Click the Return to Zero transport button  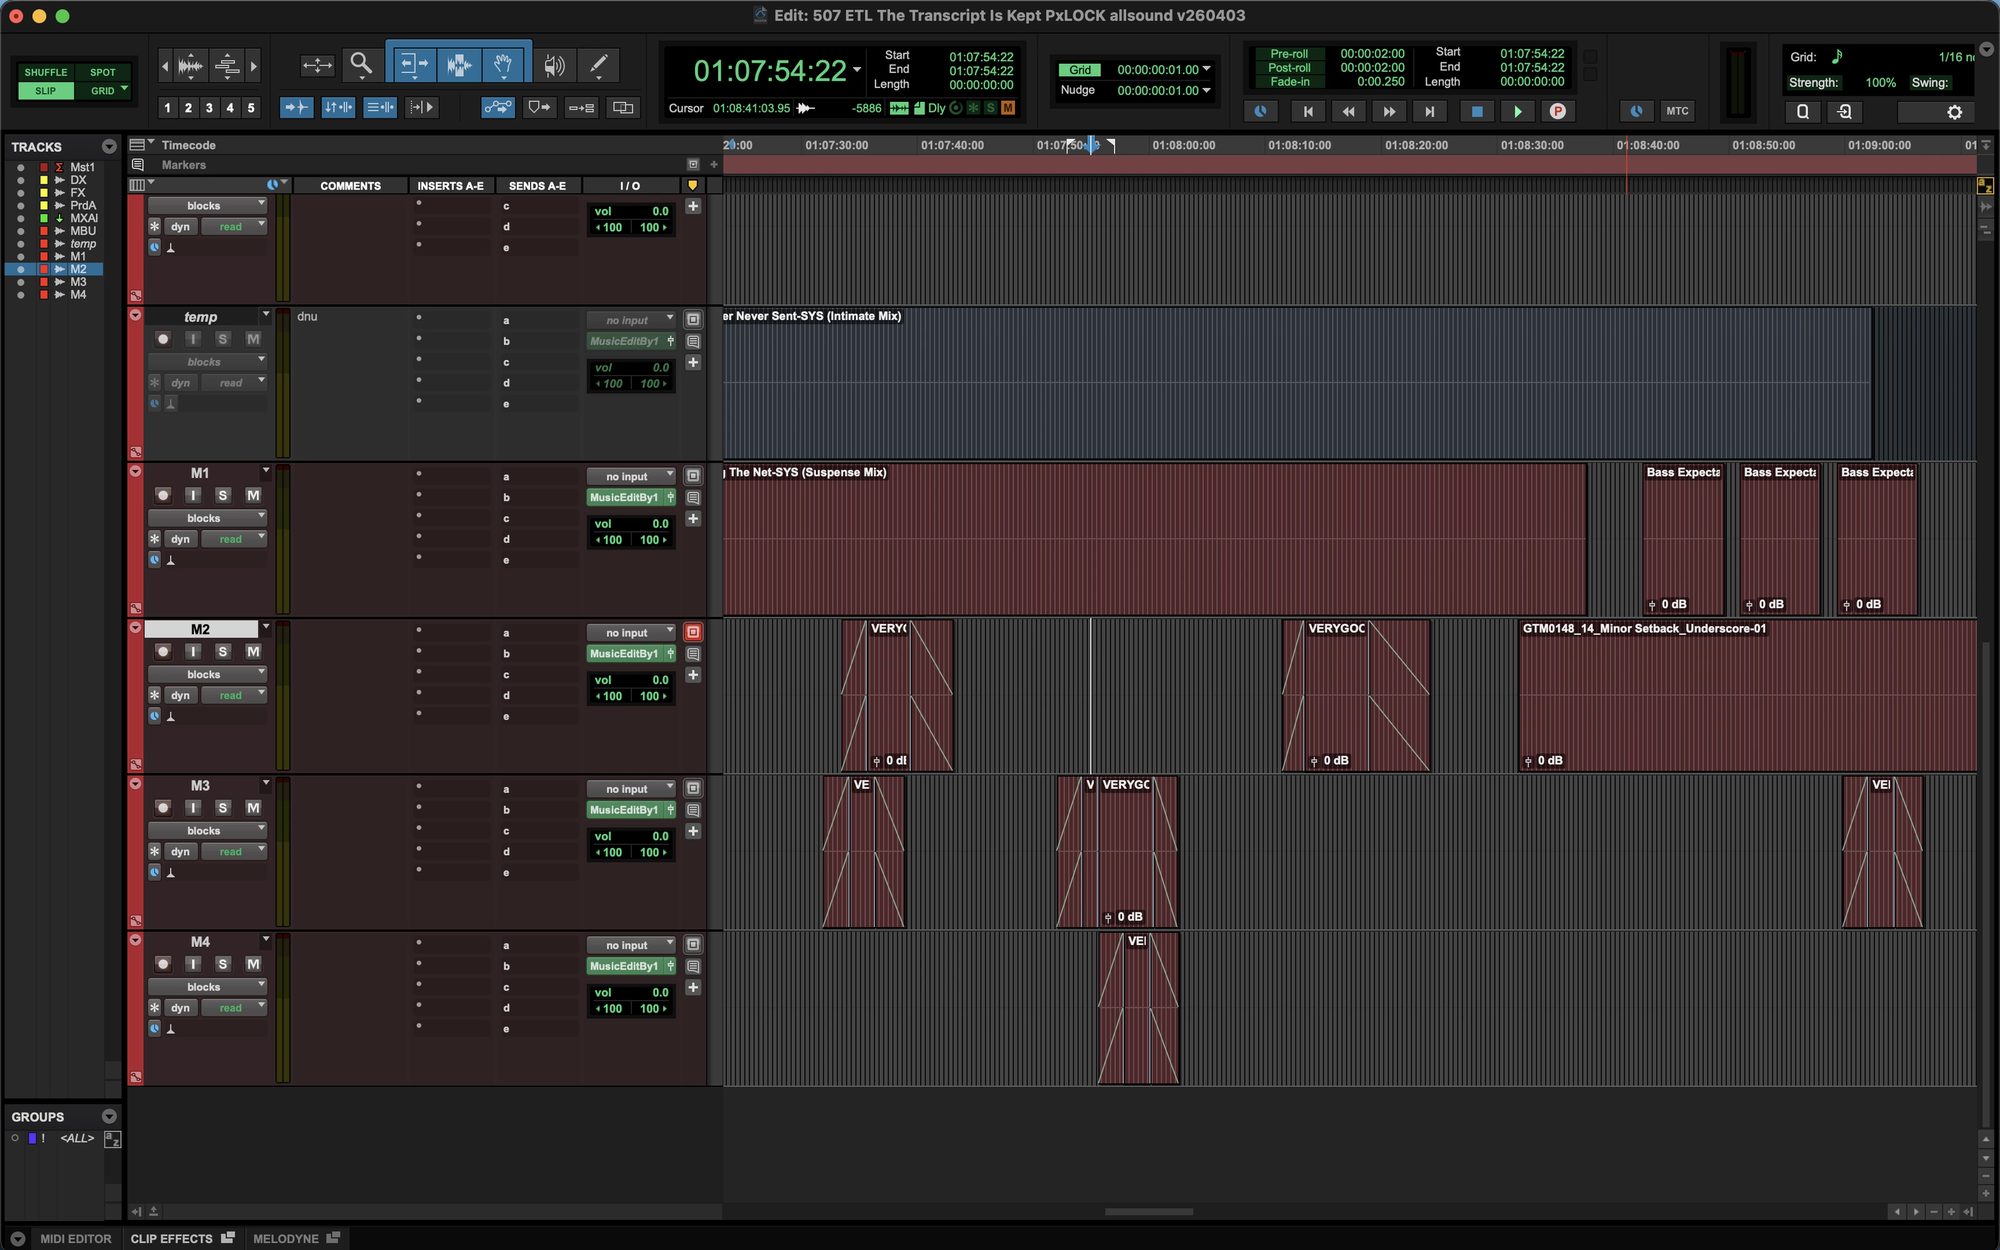click(1308, 111)
